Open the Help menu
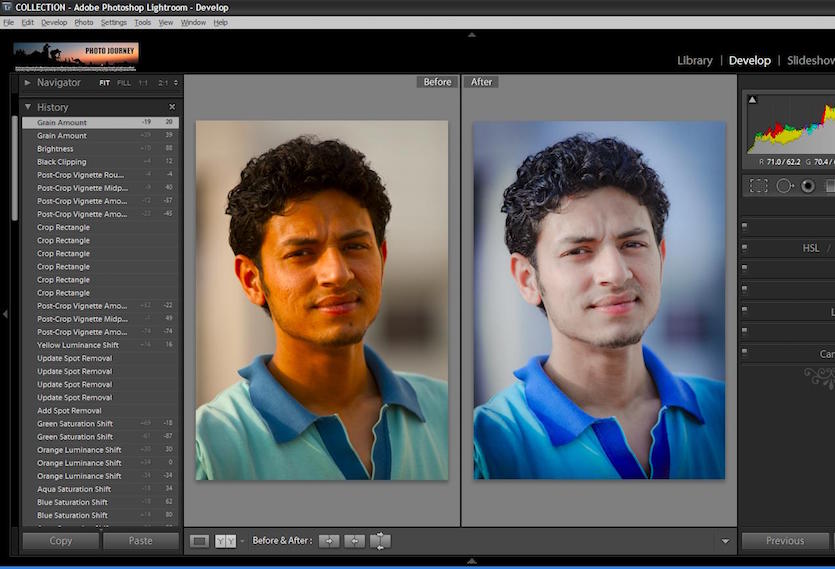This screenshot has width=835, height=569. [x=220, y=22]
